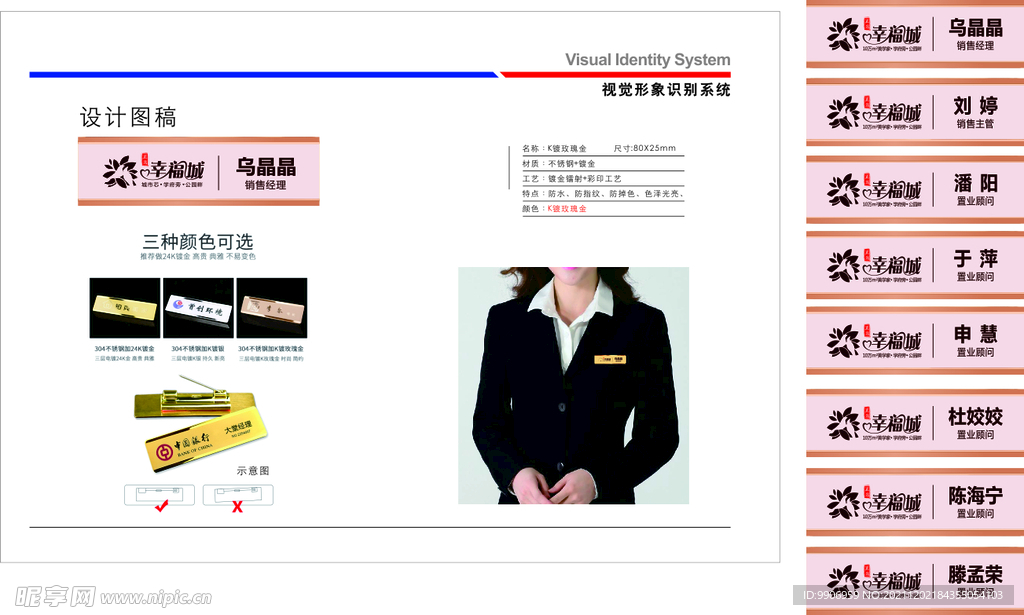1024x615 pixels.
Task: Click the 材质 不锈钢+镀金 spec line
Action: pyautogui.click(x=558, y=163)
